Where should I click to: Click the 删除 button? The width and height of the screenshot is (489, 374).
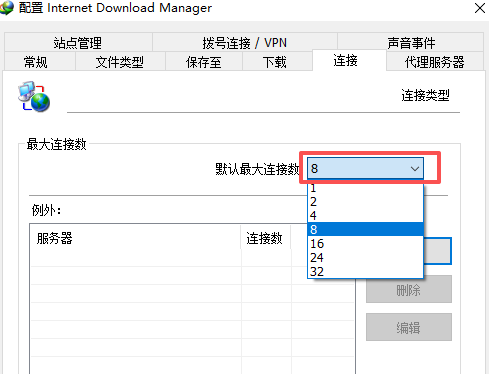pos(409,289)
